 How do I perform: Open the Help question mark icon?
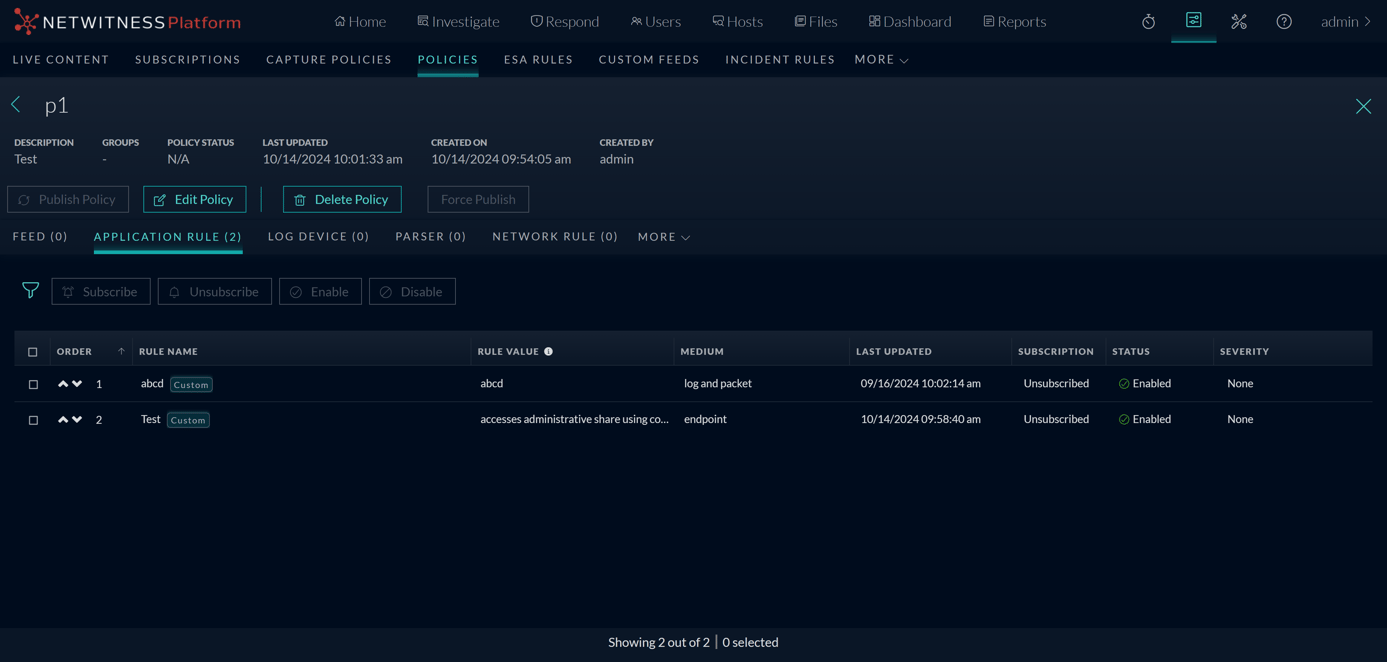coord(1284,22)
